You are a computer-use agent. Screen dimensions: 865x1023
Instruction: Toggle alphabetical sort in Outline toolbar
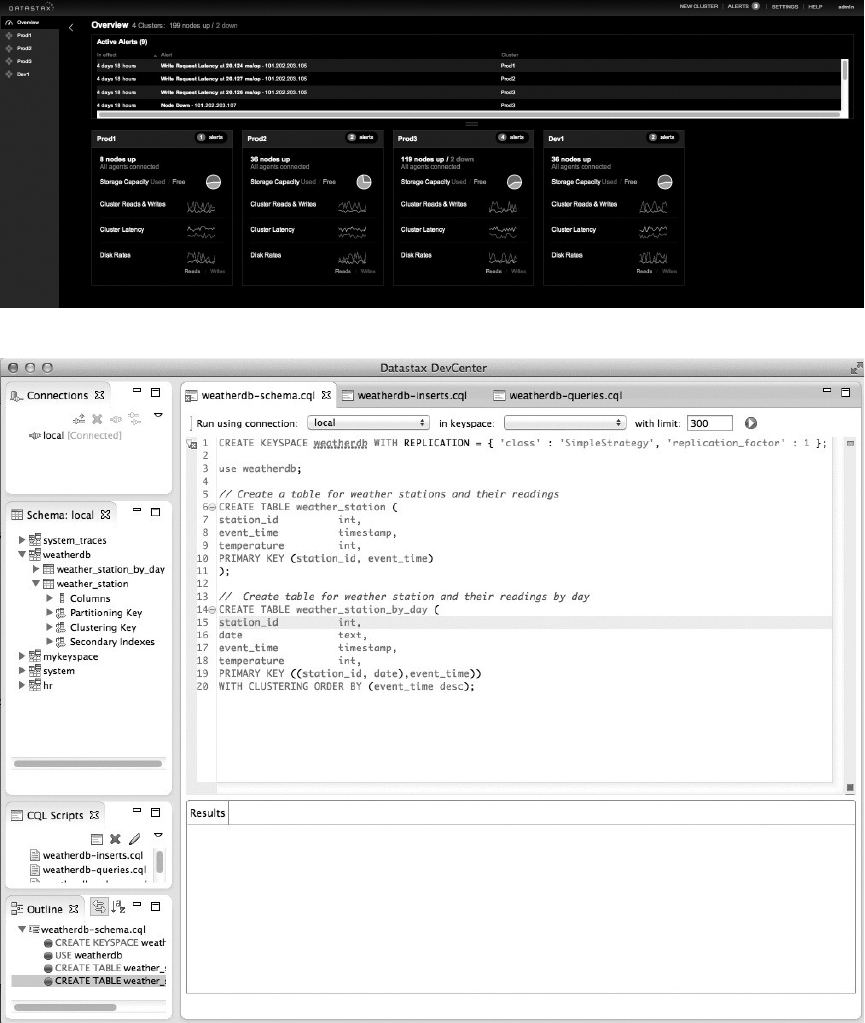tap(118, 906)
